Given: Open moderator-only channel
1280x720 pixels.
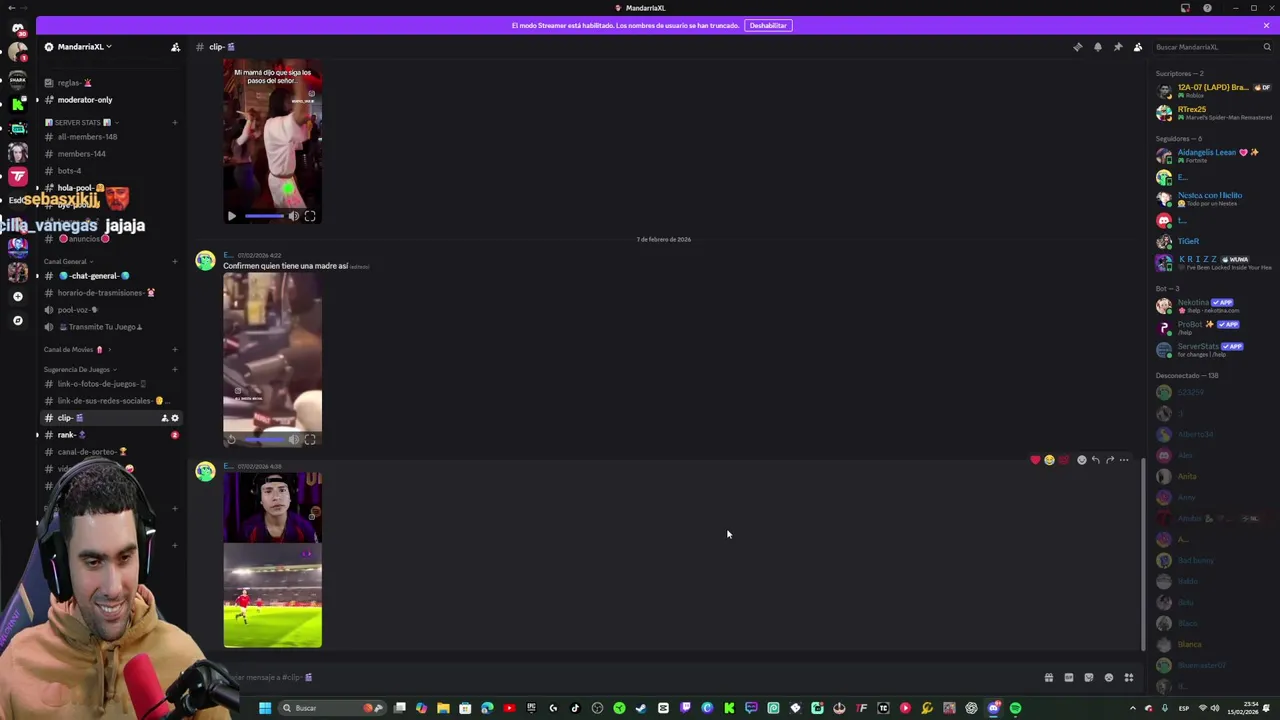Looking at the screenshot, I should coord(110,100).
